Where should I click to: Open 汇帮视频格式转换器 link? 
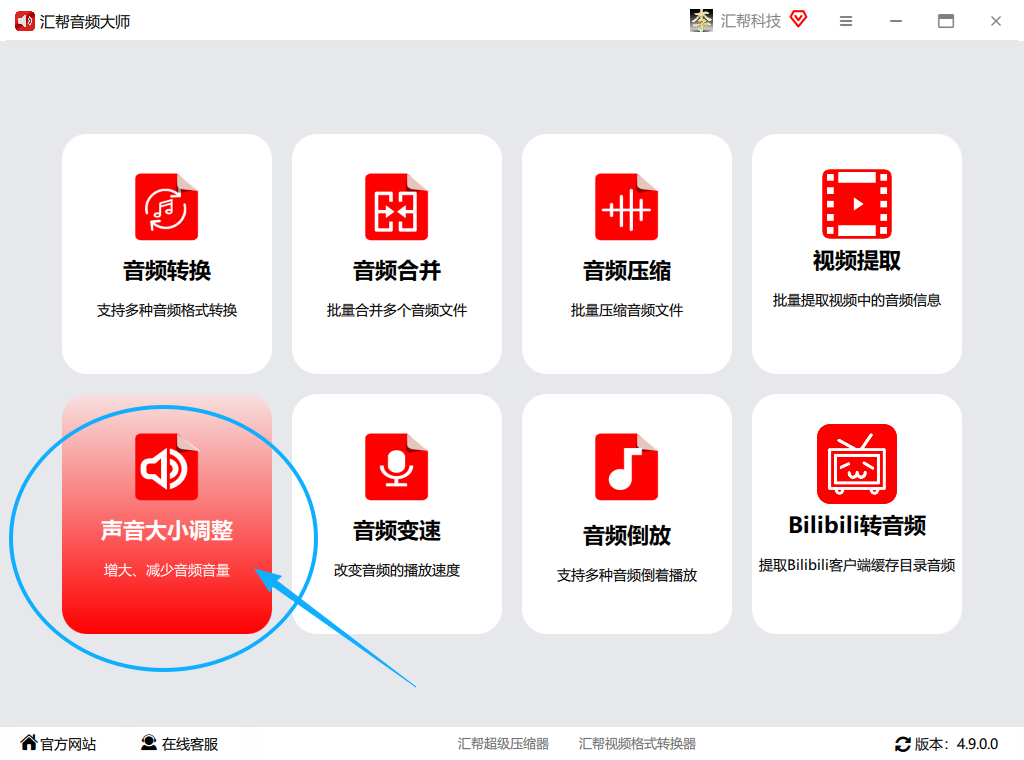637,744
